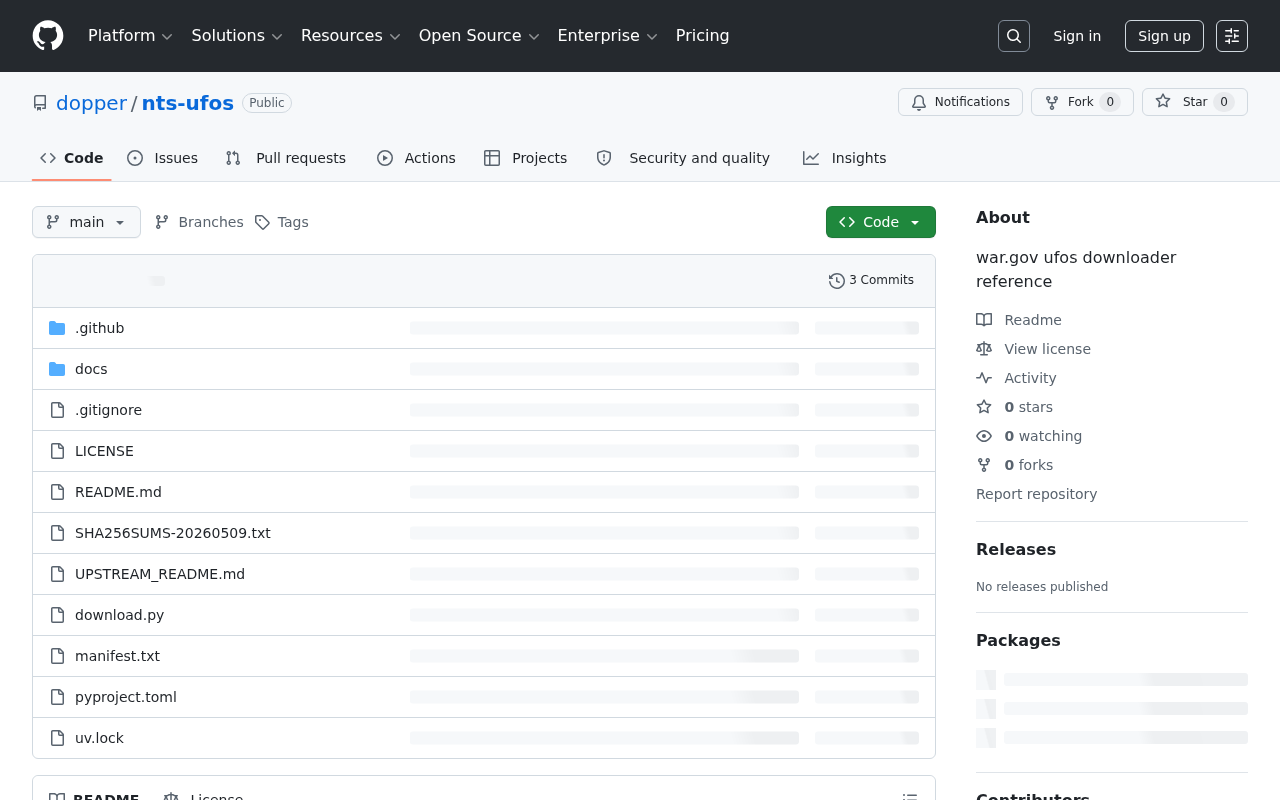Open the dopper owner link
This screenshot has height=800, width=1280.
[91, 103]
